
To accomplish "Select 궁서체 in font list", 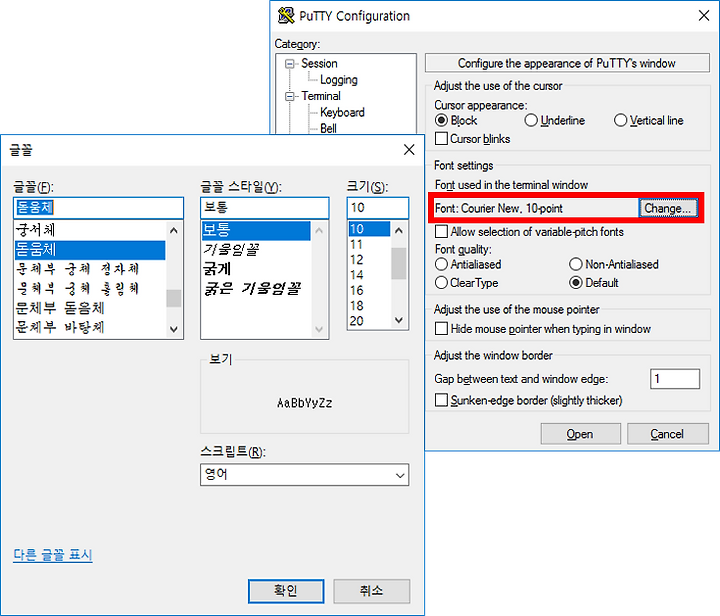I will pos(90,230).
